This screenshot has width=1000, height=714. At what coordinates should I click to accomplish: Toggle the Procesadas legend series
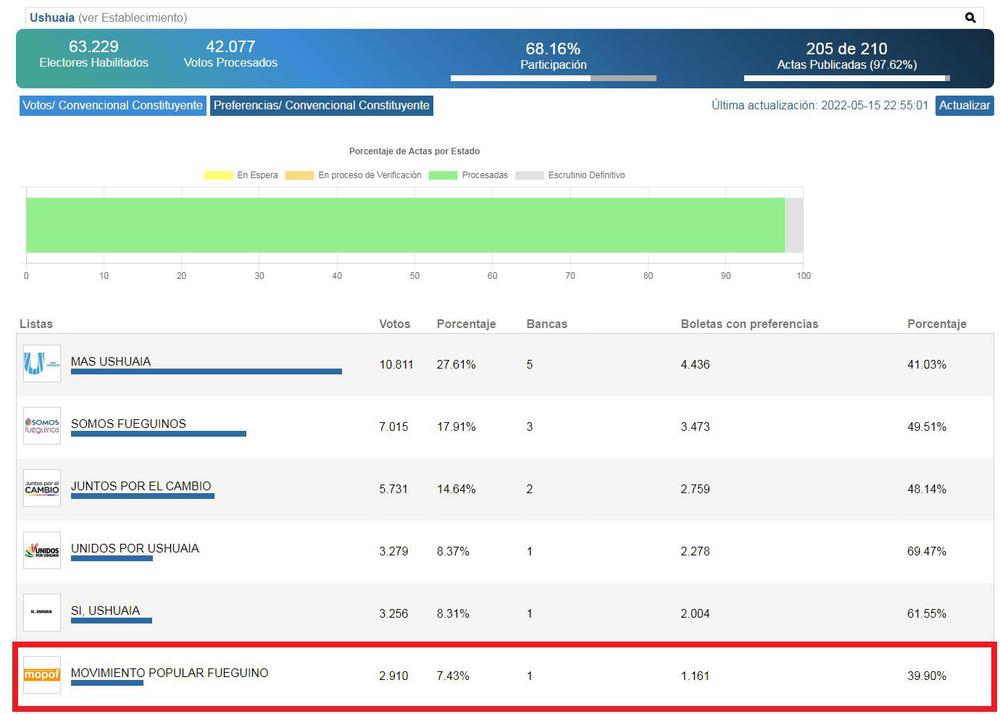(x=468, y=175)
